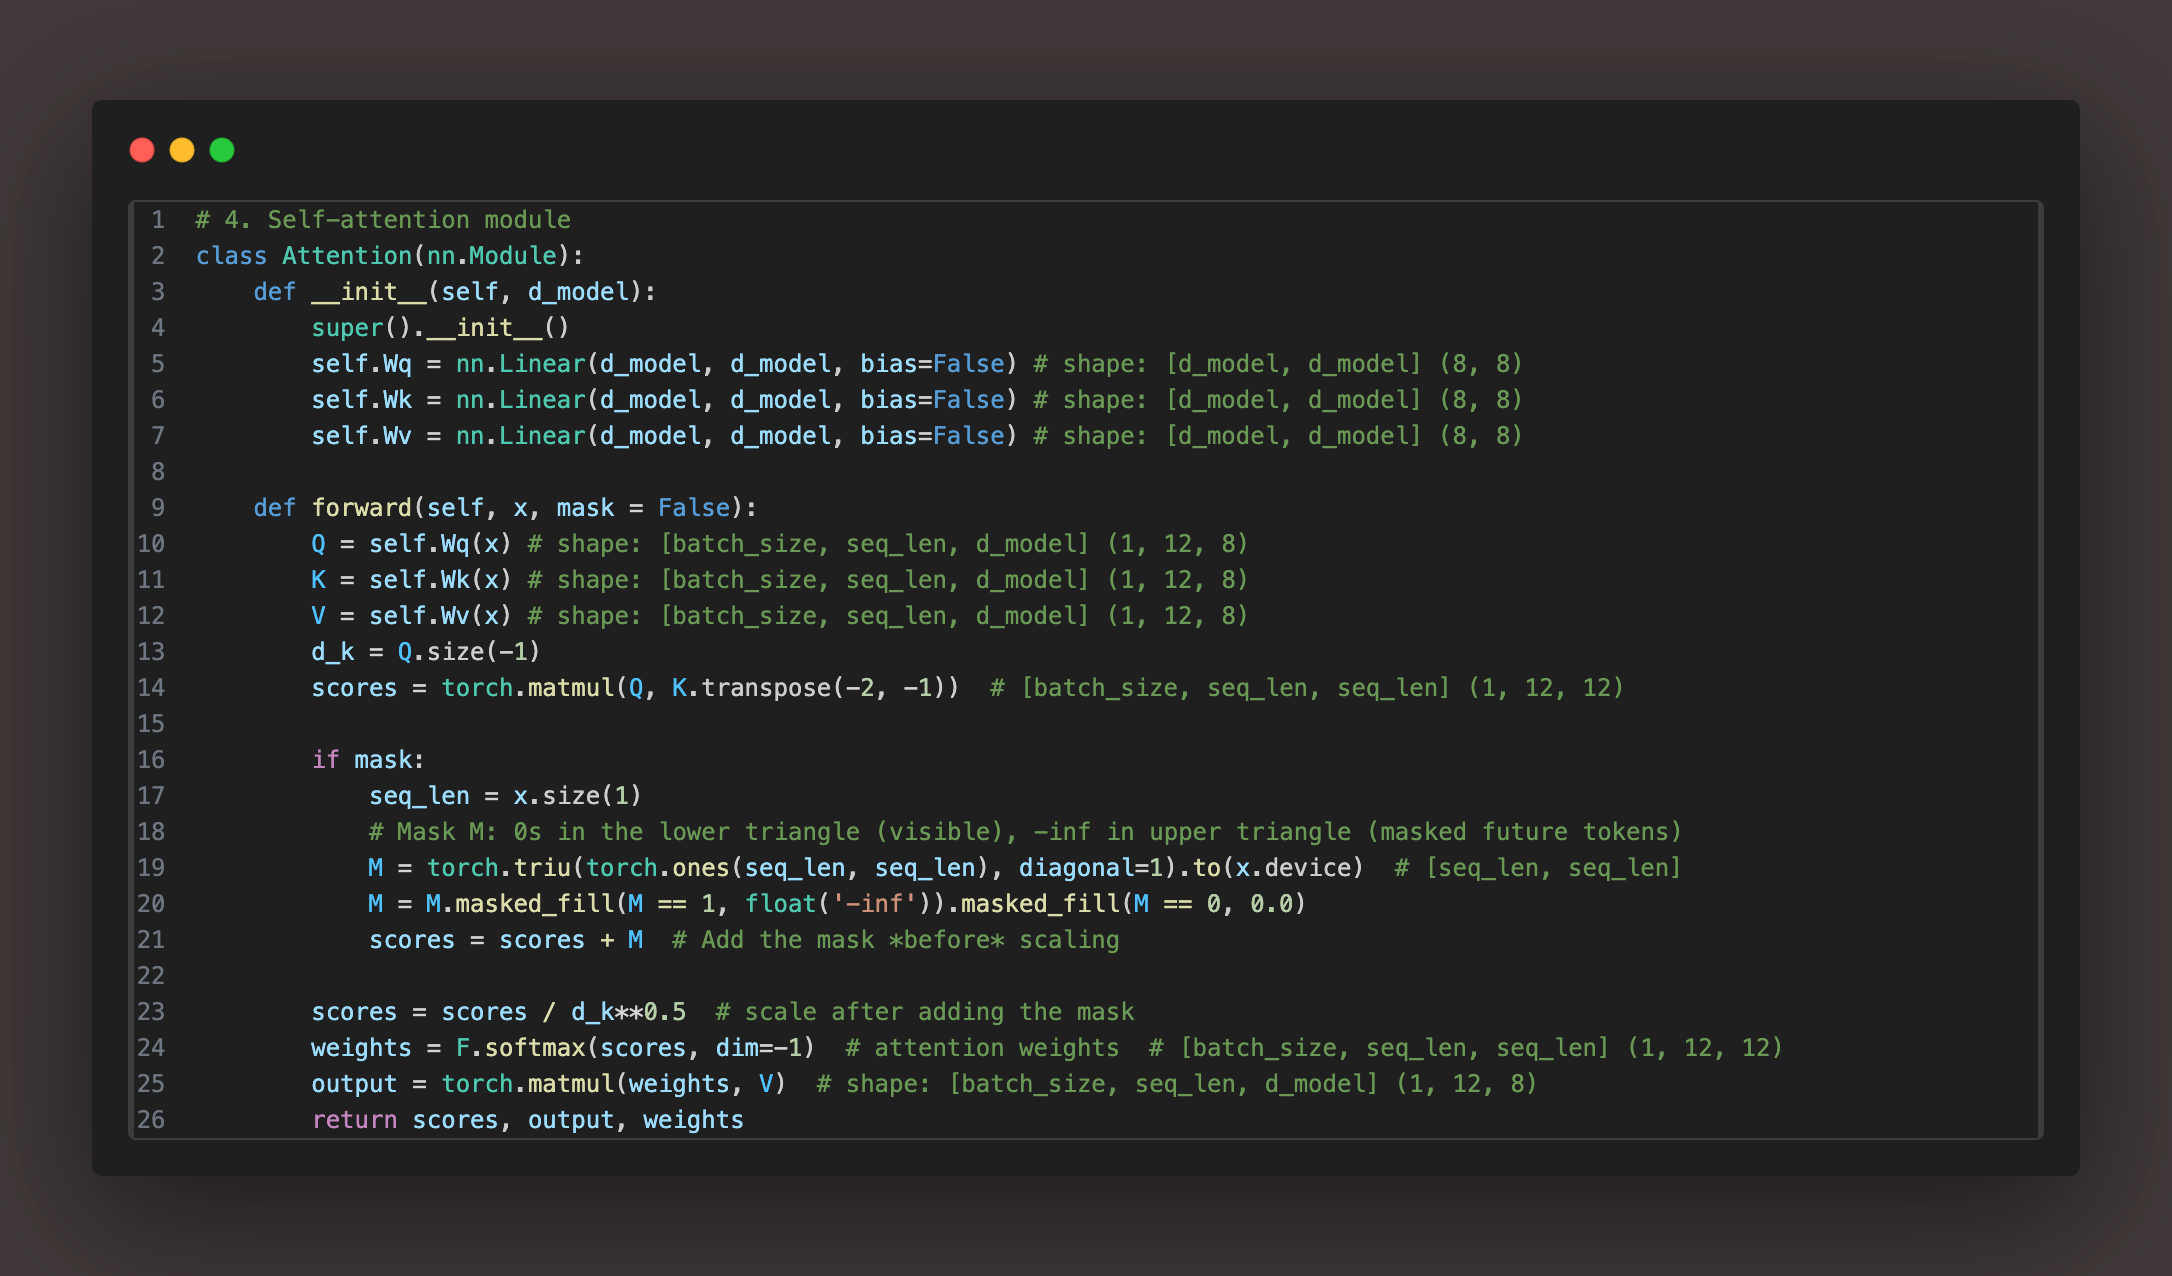2172x1276 pixels.
Task: Click K.transpose on line 14
Action: (x=750, y=688)
